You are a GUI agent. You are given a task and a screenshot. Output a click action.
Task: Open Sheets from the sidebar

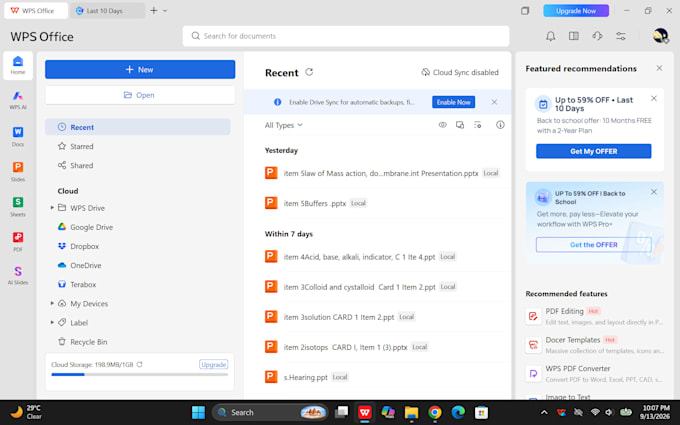18,206
